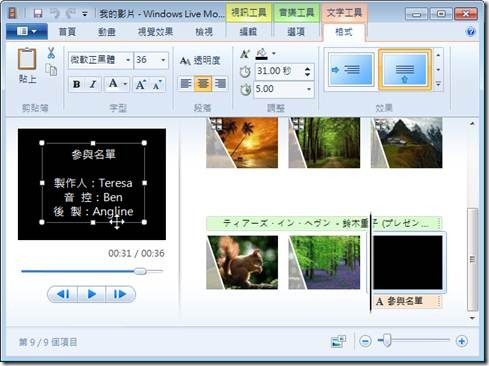Undo the last action in the title bar

(54, 13)
